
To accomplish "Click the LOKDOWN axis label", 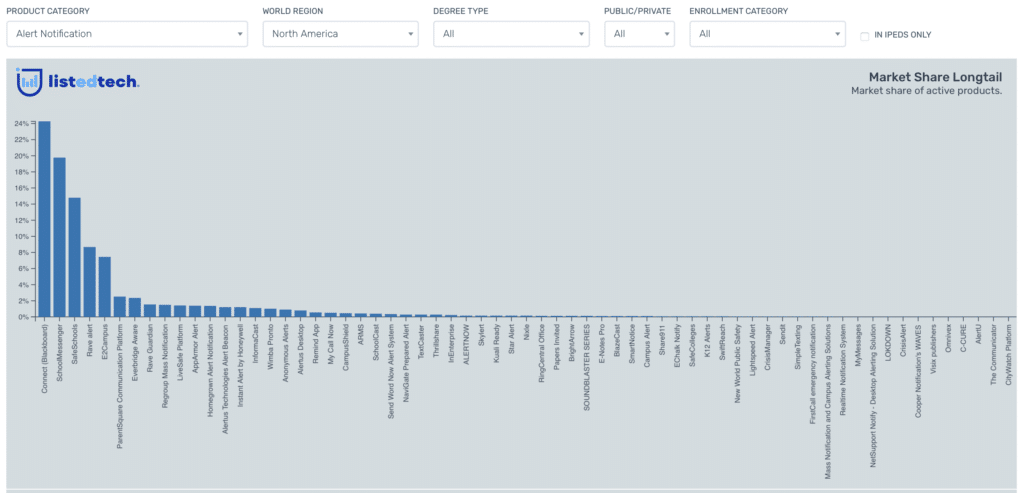I will (887, 342).
